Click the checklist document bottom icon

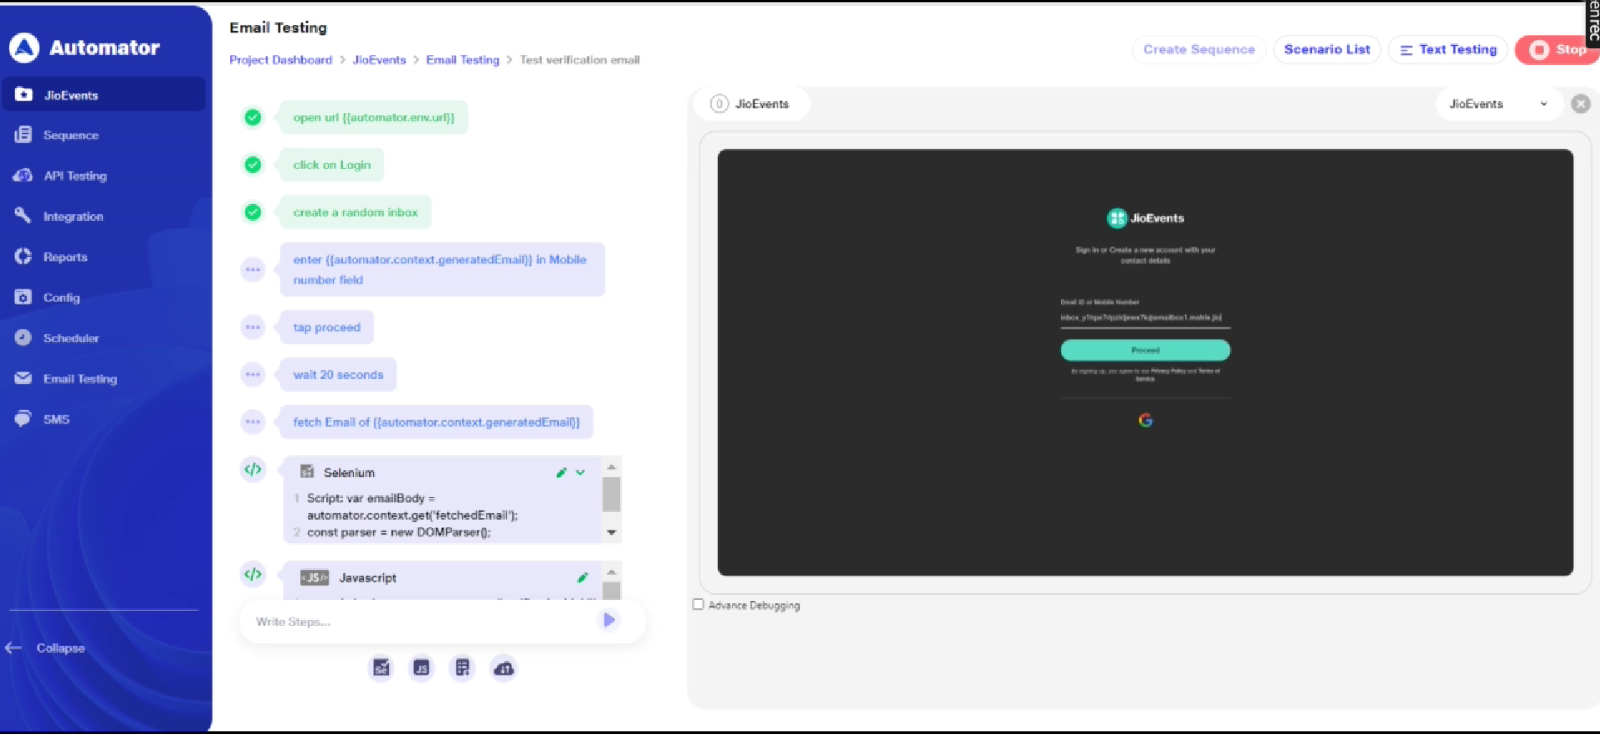pos(462,668)
